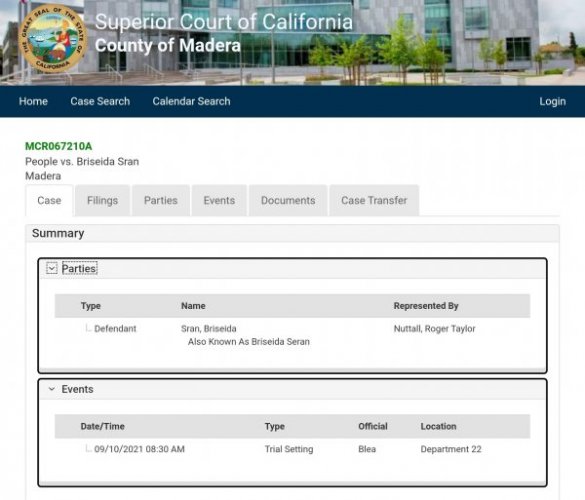Image resolution: width=585 pixels, height=500 pixels.
Task: Expand the Defendant tree row
Action: point(88,328)
